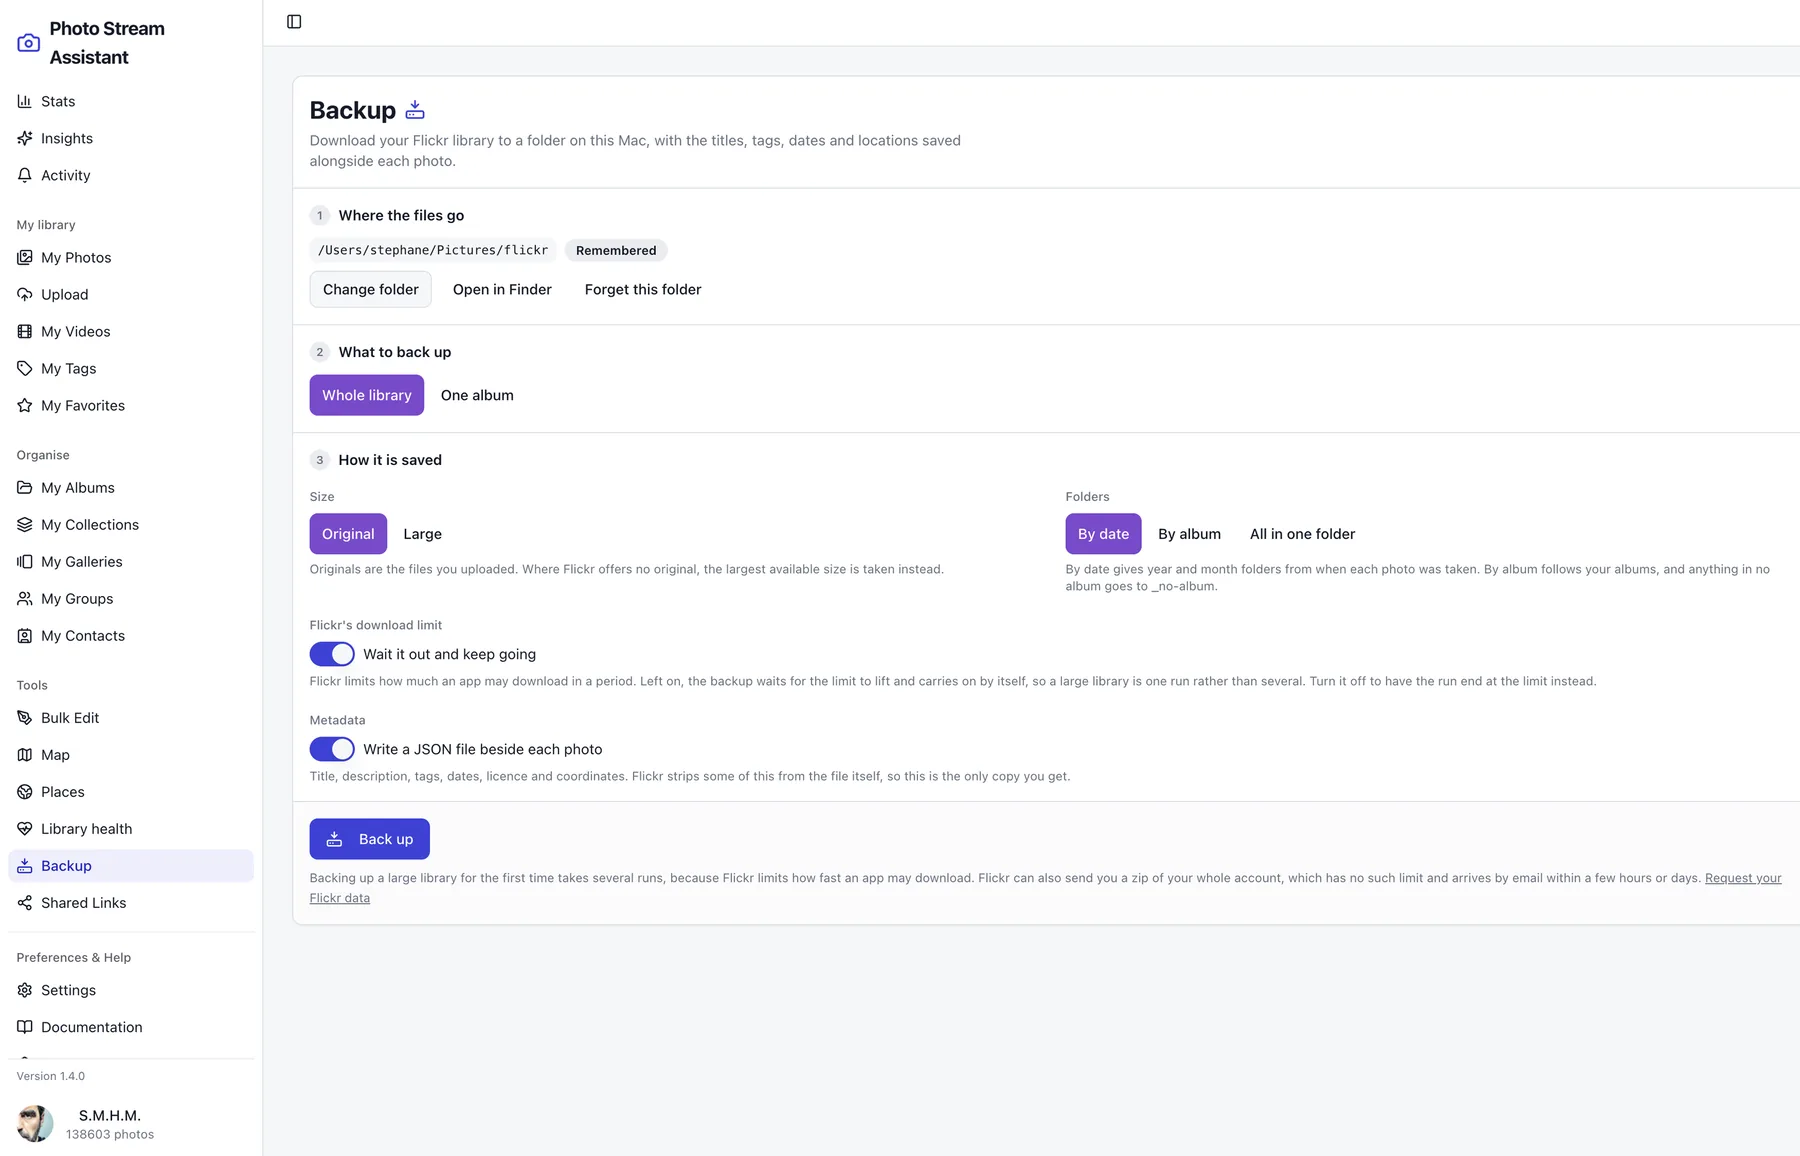Follow the Request your Flickr data link
The width and height of the screenshot is (1800, 1156).
[1743, 878]
